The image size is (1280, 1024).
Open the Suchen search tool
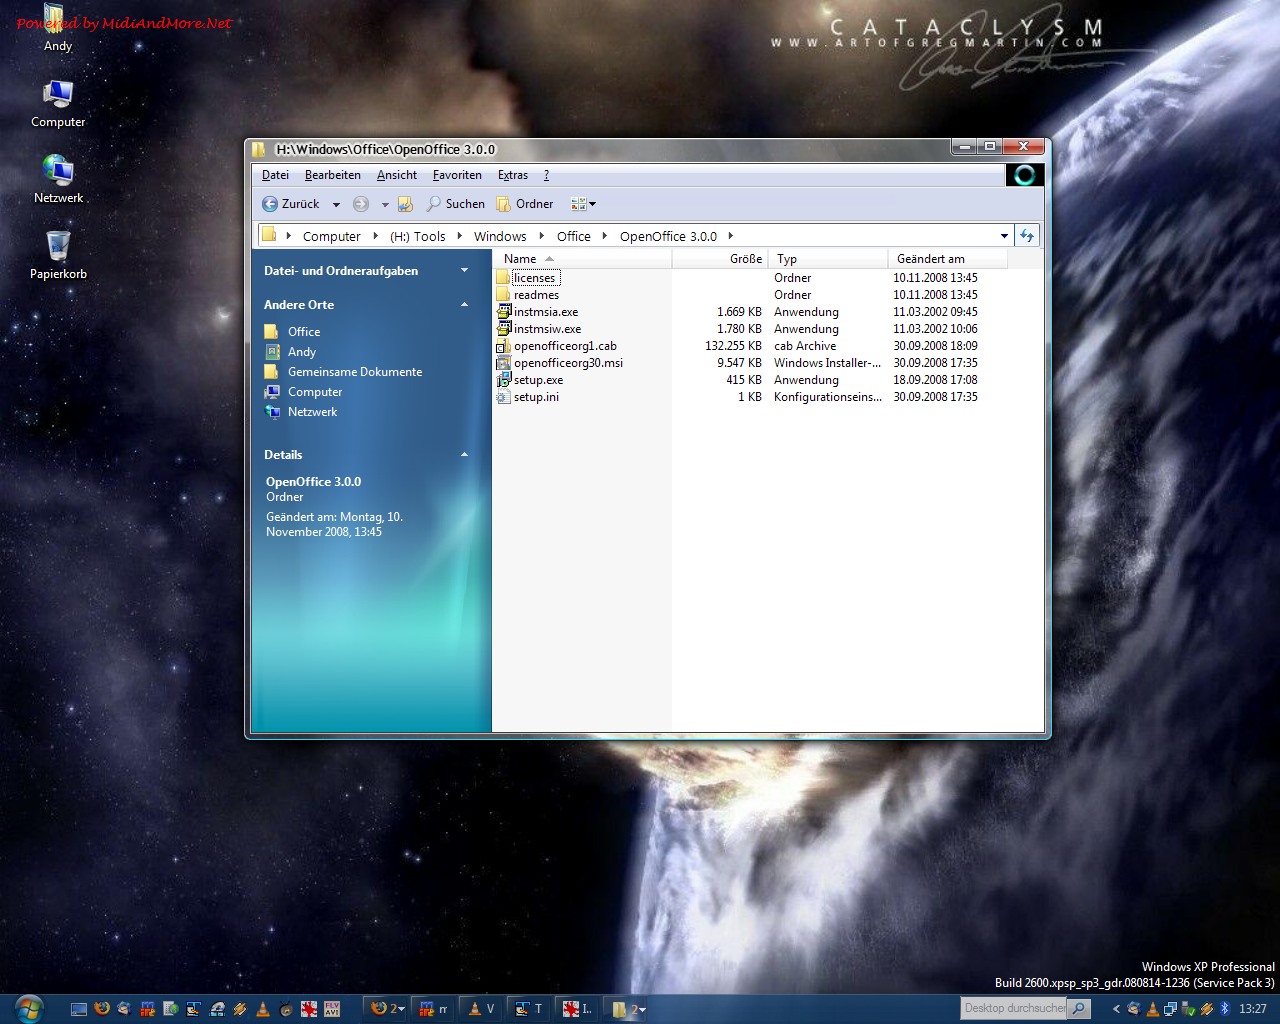(455, 204)
